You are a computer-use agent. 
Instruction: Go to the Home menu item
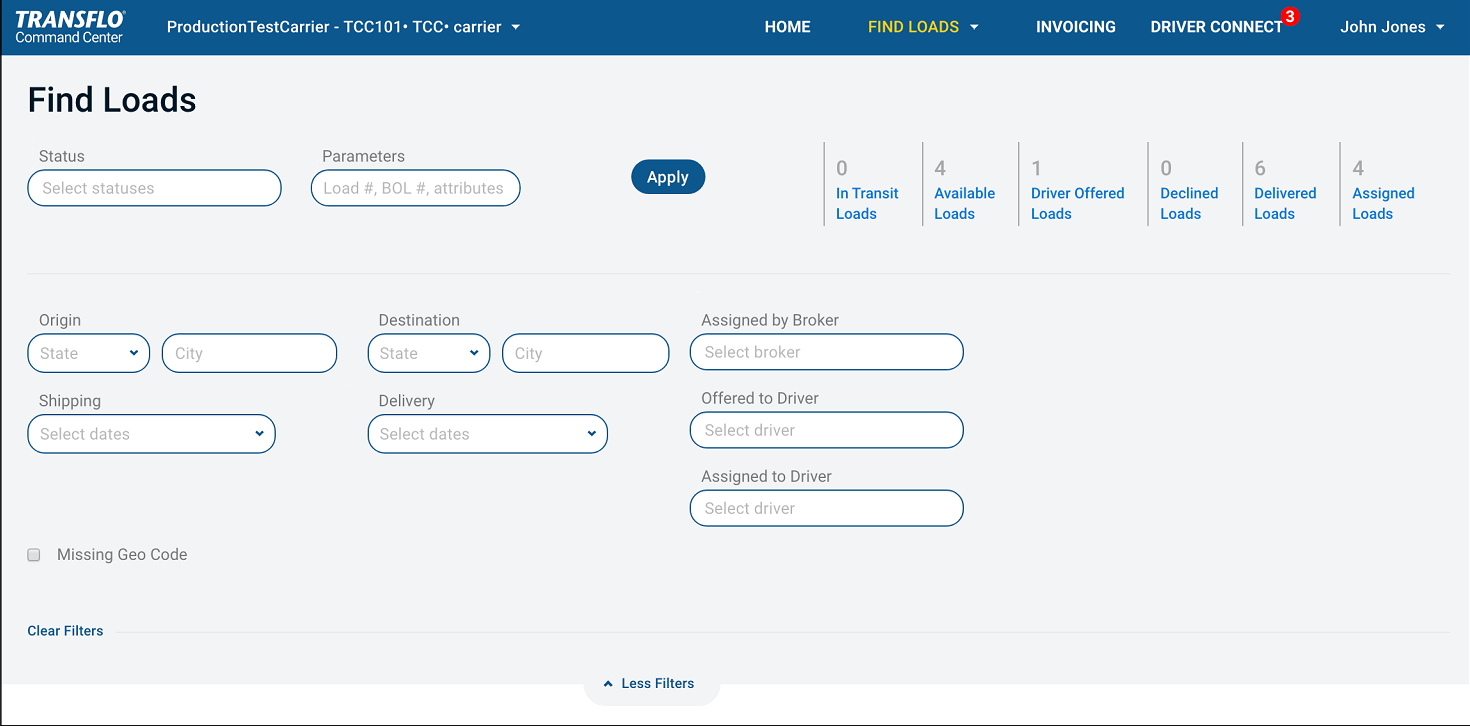click(x=787, y=27)
